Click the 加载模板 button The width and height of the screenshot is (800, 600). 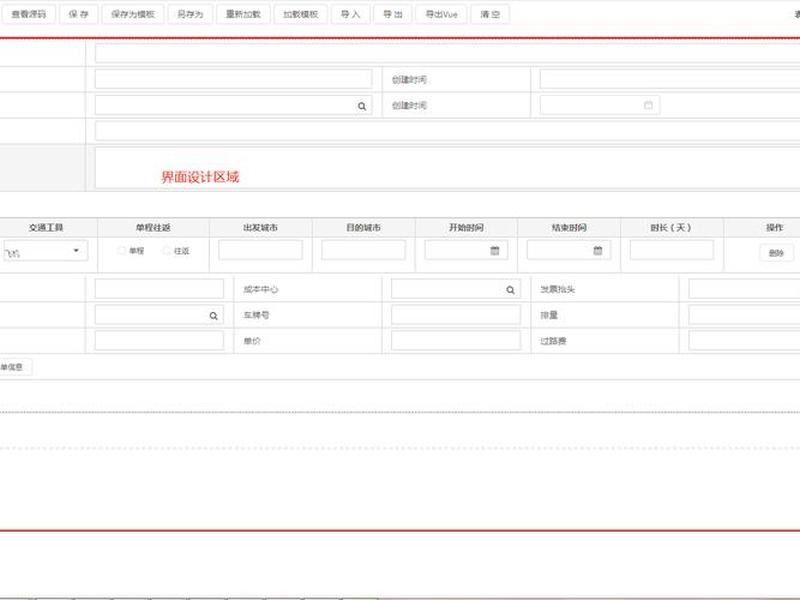(x=301, y=14)
